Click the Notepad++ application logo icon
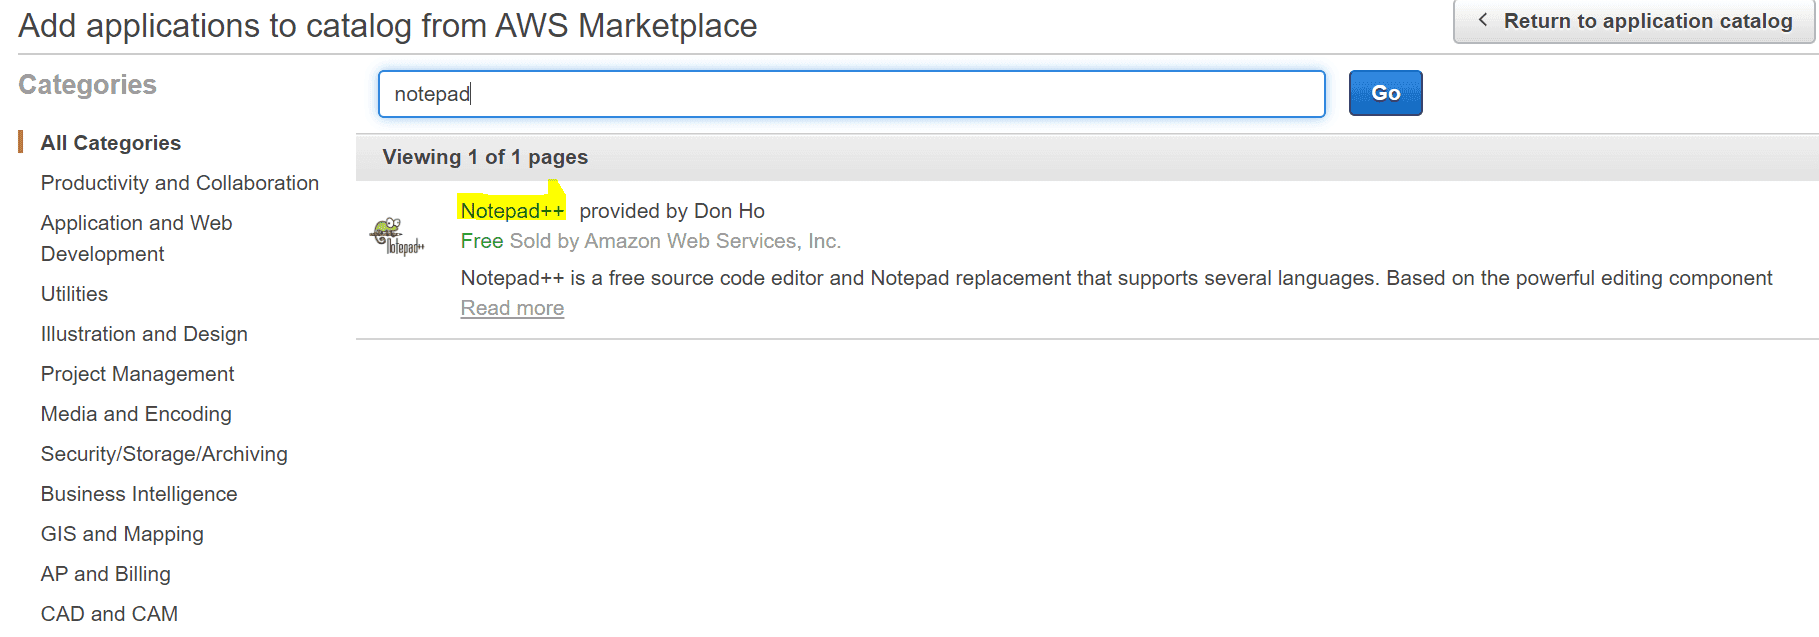 [397, 236]
